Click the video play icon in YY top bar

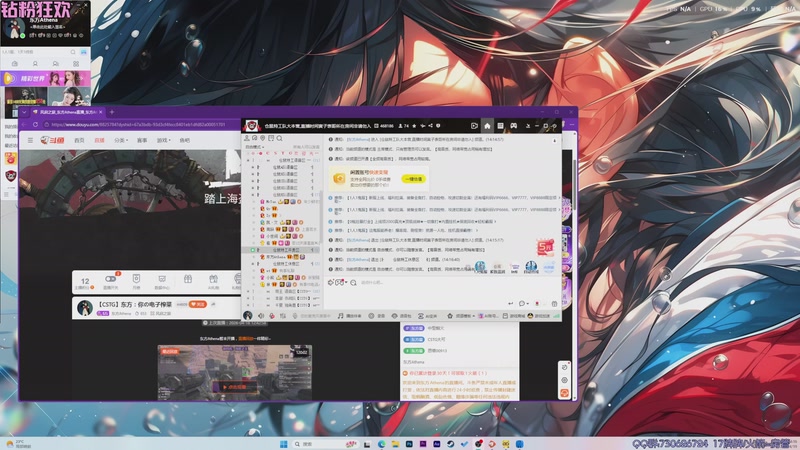tap(474, 126)
